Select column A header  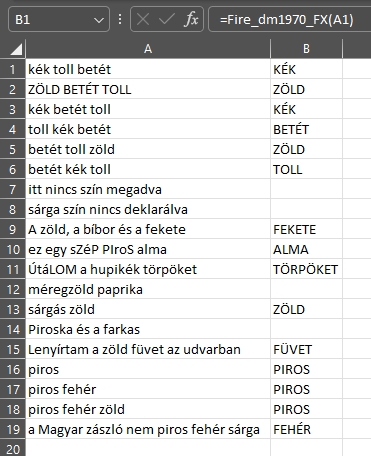click(x=148, y=49)
